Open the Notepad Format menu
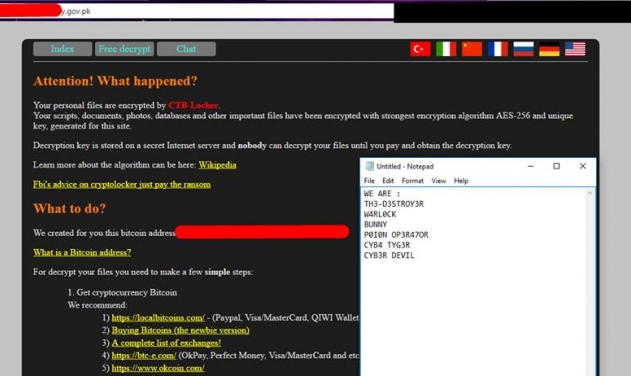This screenshot has height=376, width=631. (412, 181)
